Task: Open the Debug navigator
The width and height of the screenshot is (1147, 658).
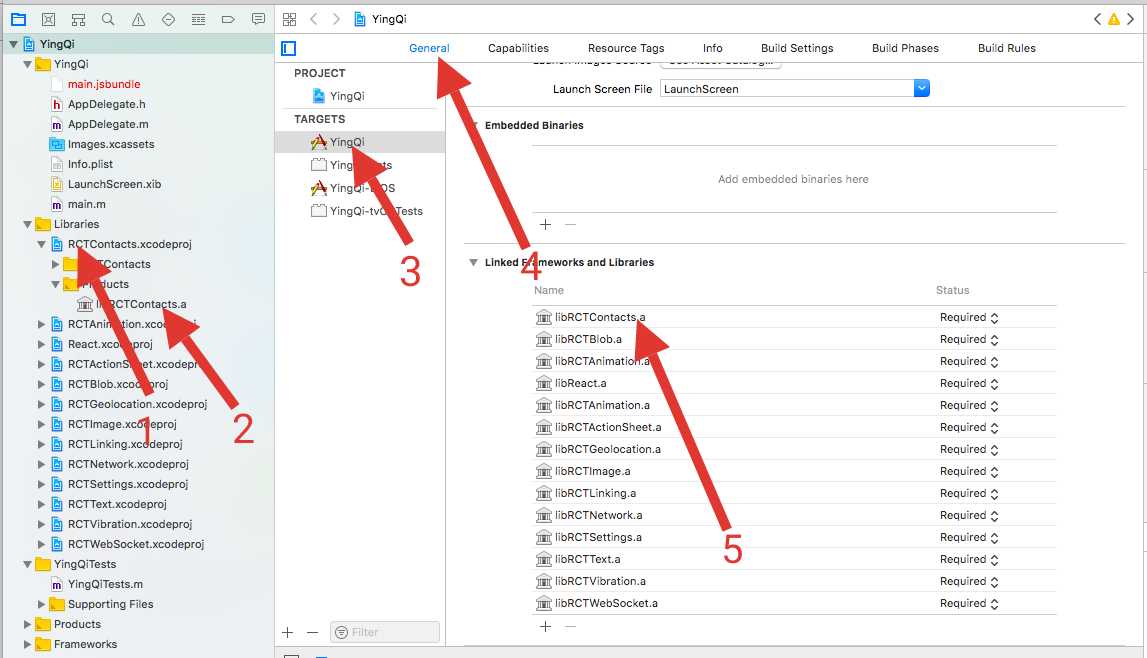Action: [x=198, y=20]
